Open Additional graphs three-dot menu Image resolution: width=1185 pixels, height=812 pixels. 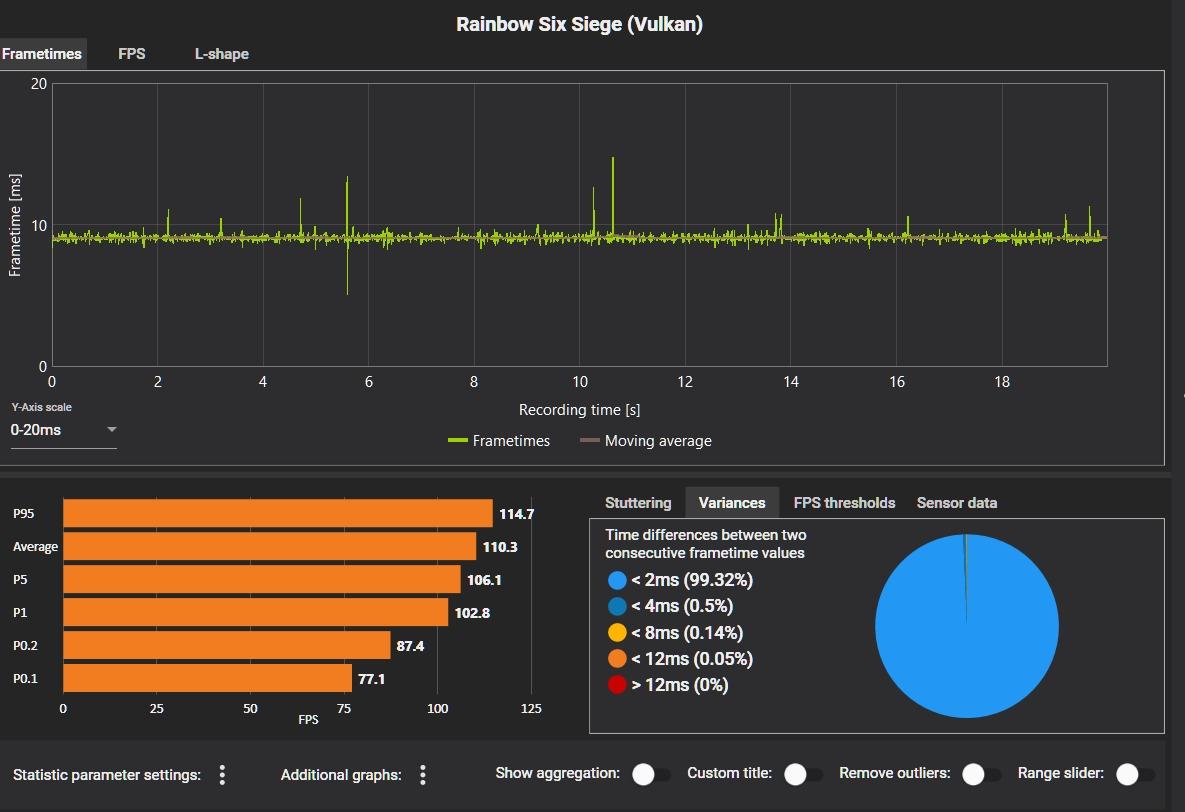422,774
